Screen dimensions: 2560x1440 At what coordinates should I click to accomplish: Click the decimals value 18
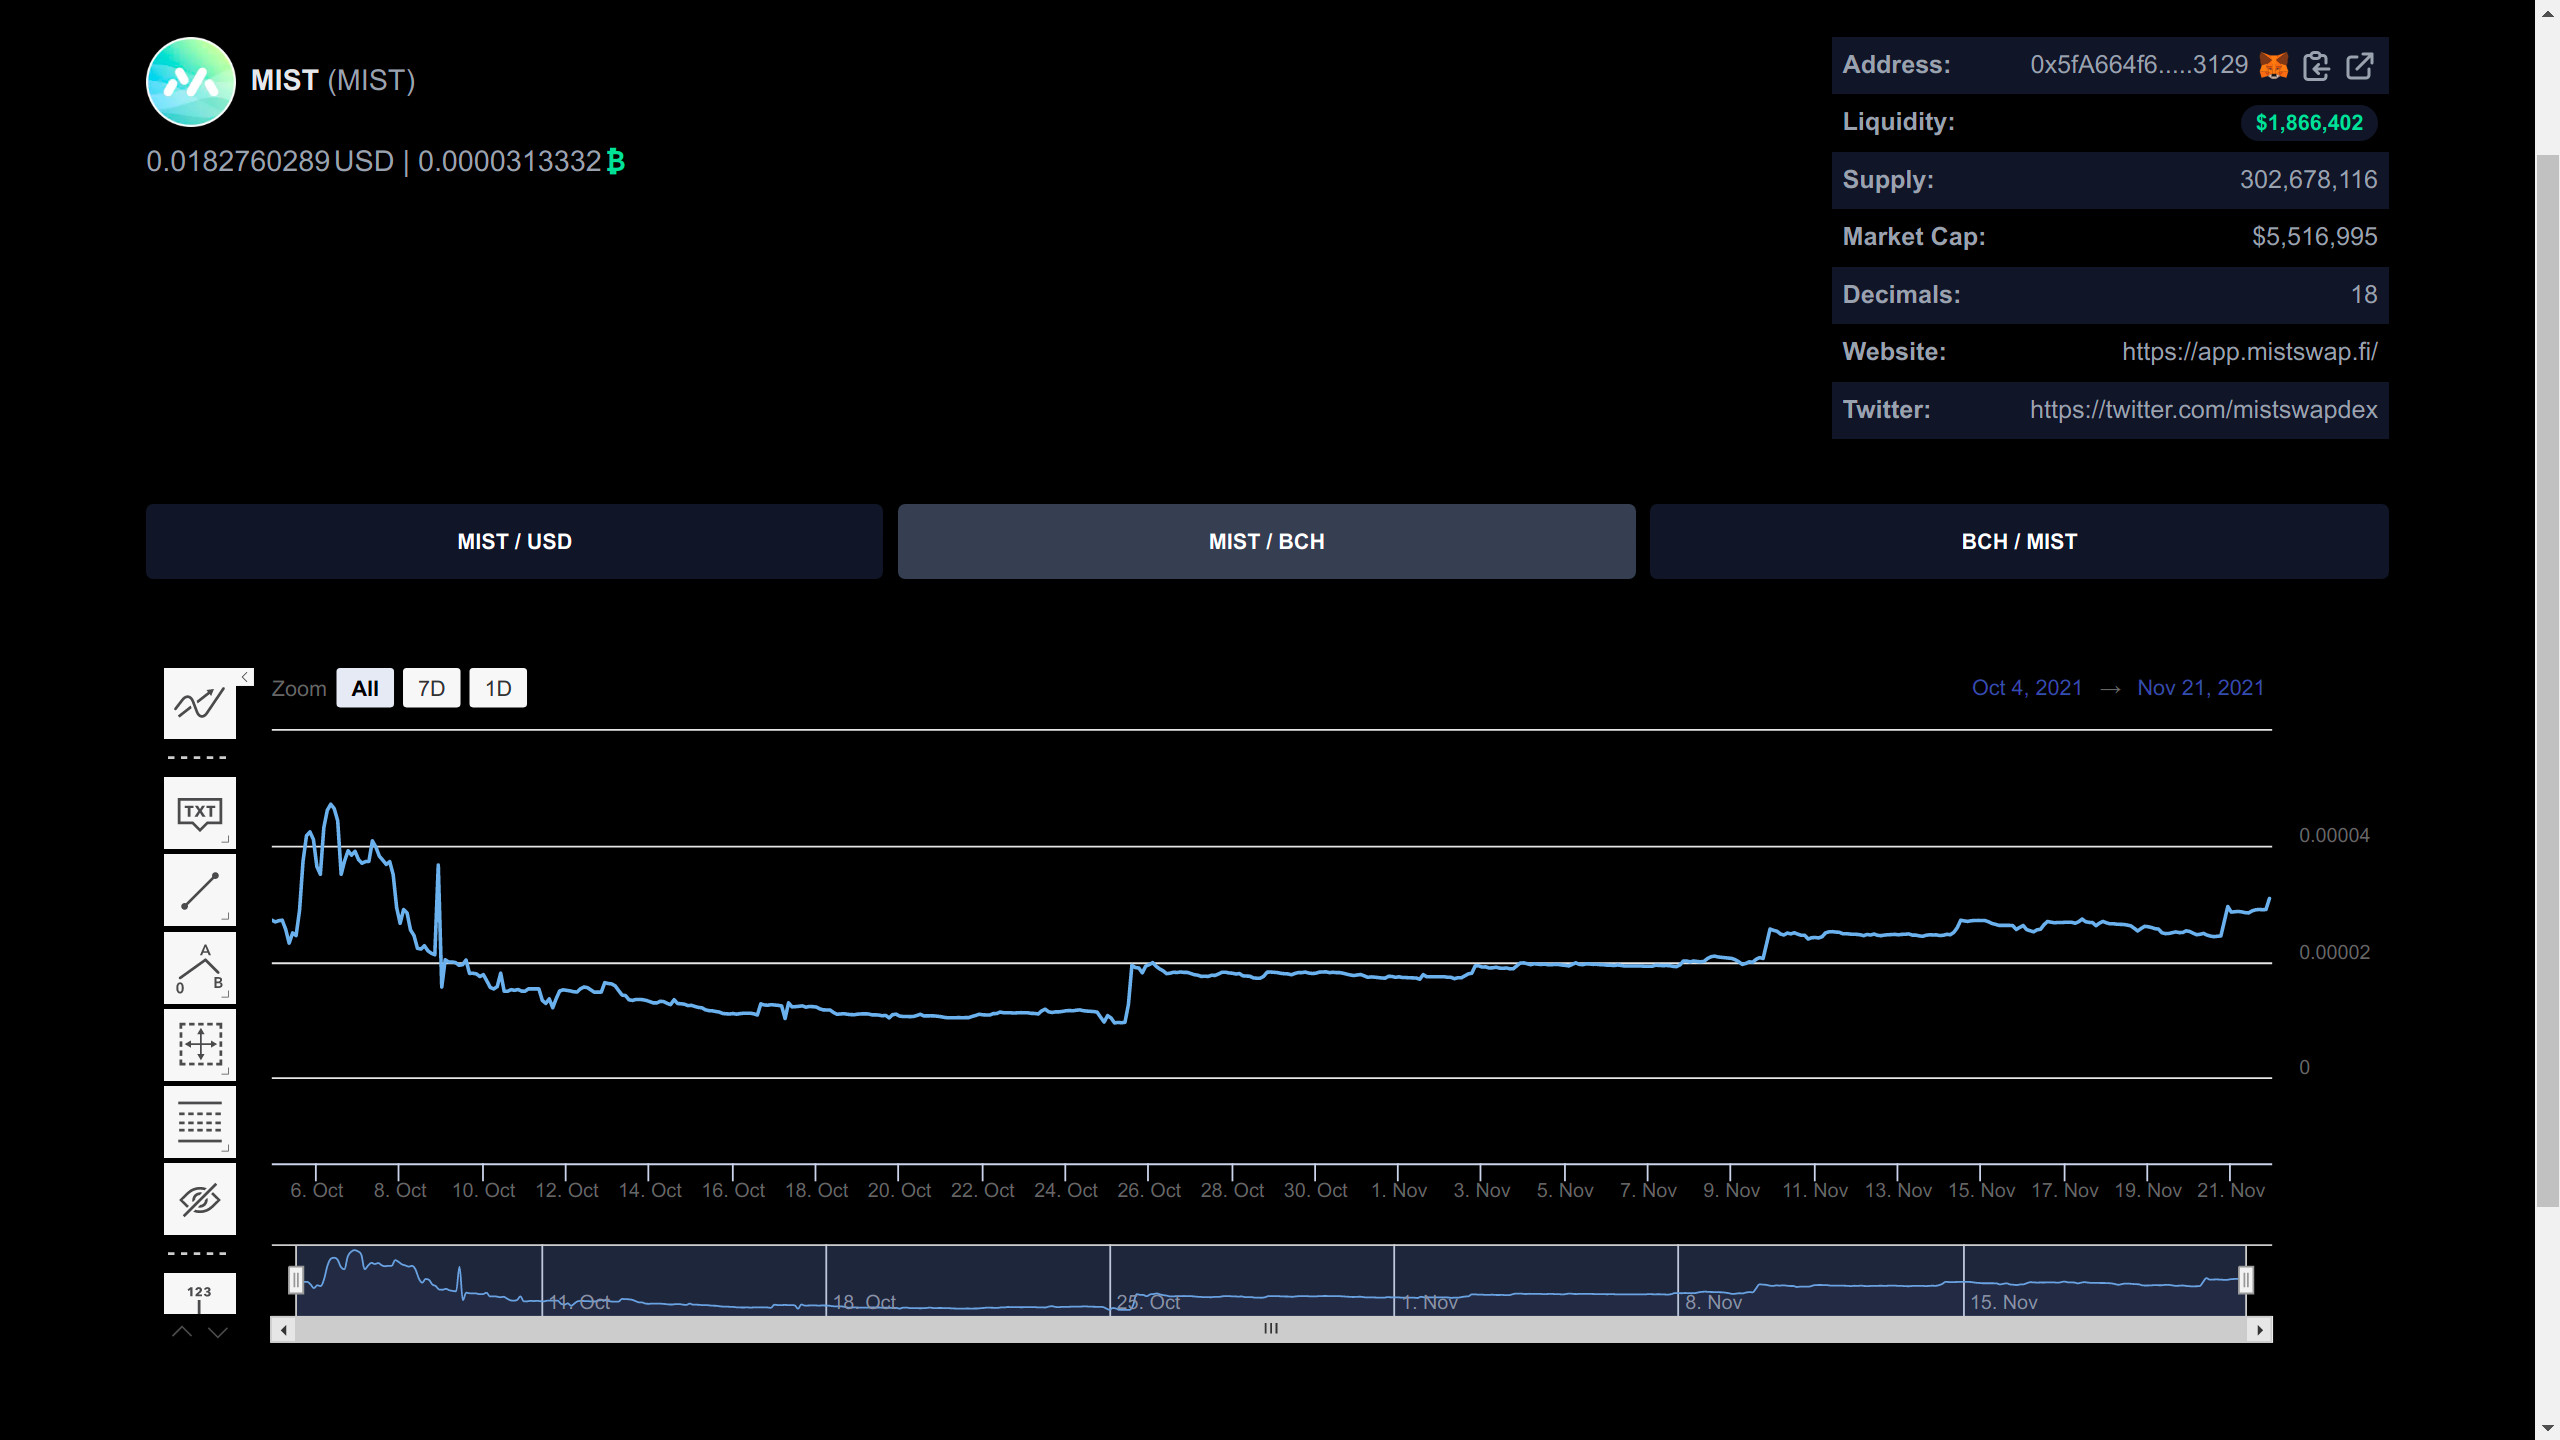click(x=2364, y=295)
